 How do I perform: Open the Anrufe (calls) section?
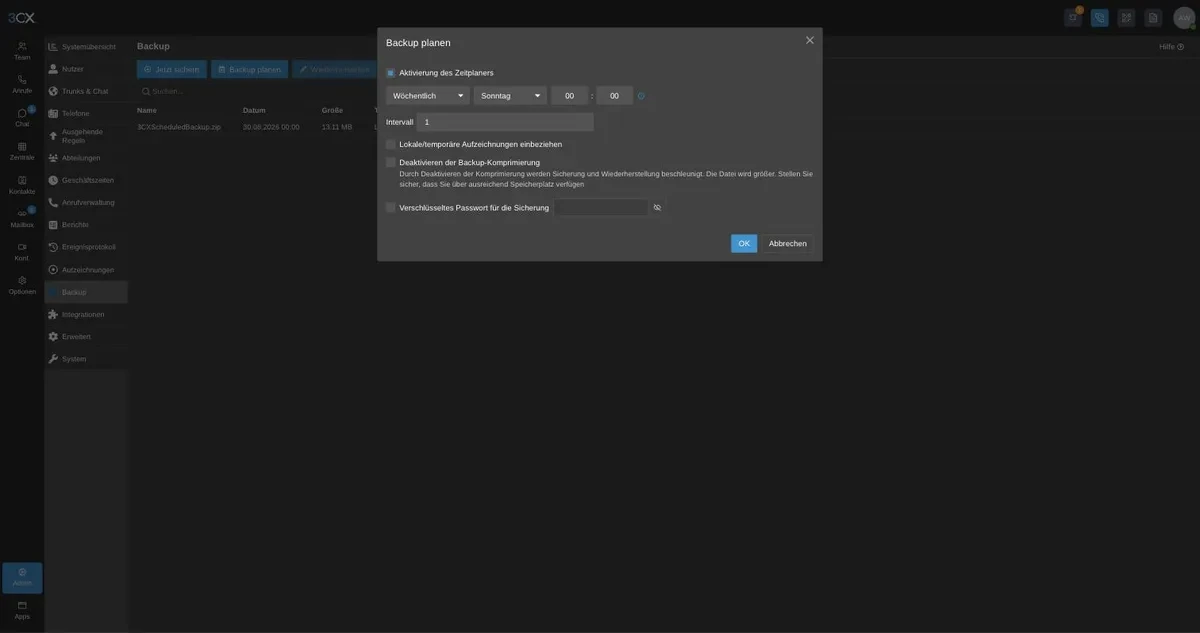[x=22, y=84]
